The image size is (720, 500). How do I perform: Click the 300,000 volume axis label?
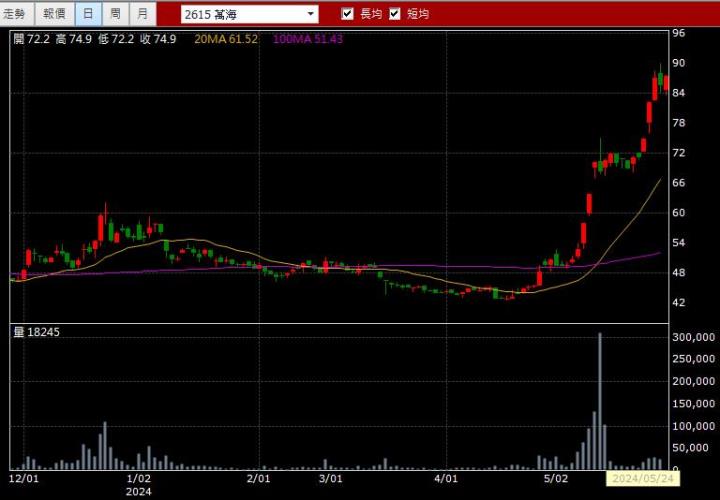pyautogui.click(x=692, y=338)
